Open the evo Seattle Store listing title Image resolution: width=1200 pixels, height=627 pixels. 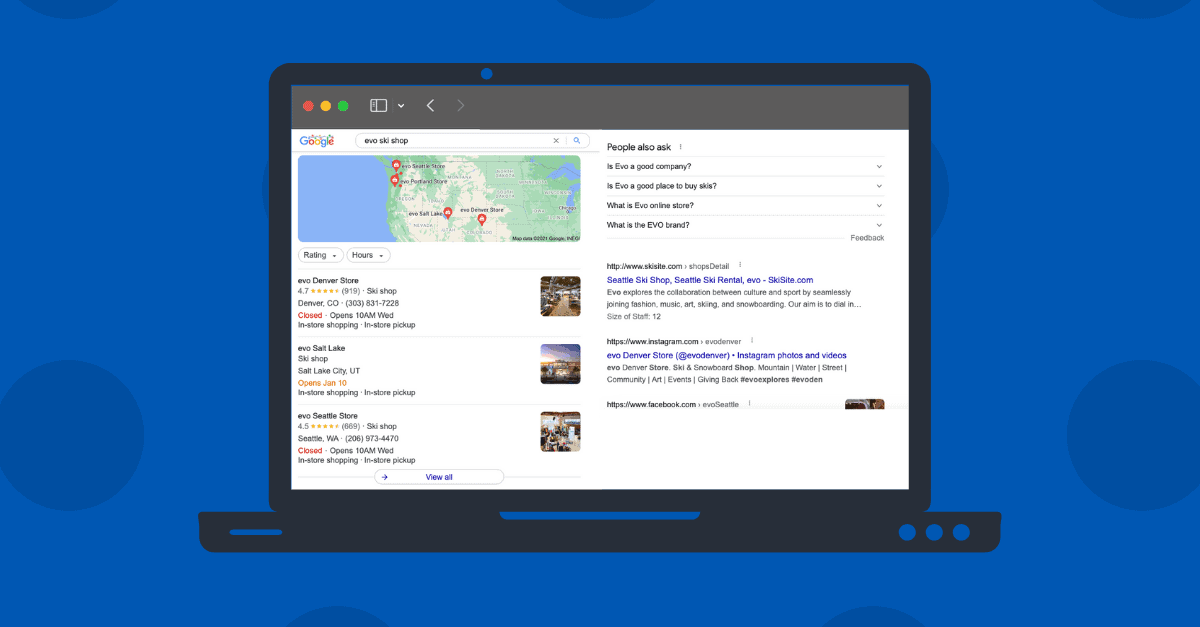coord(328,416)
